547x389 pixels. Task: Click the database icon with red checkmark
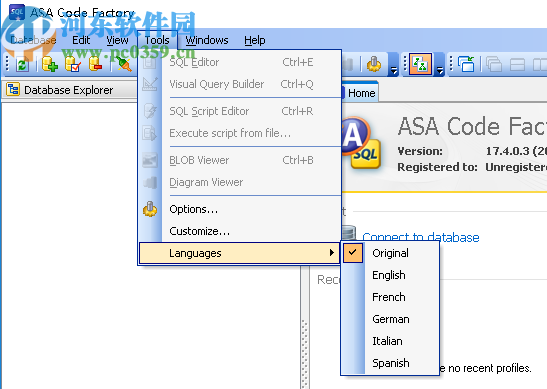coord(73,65)
